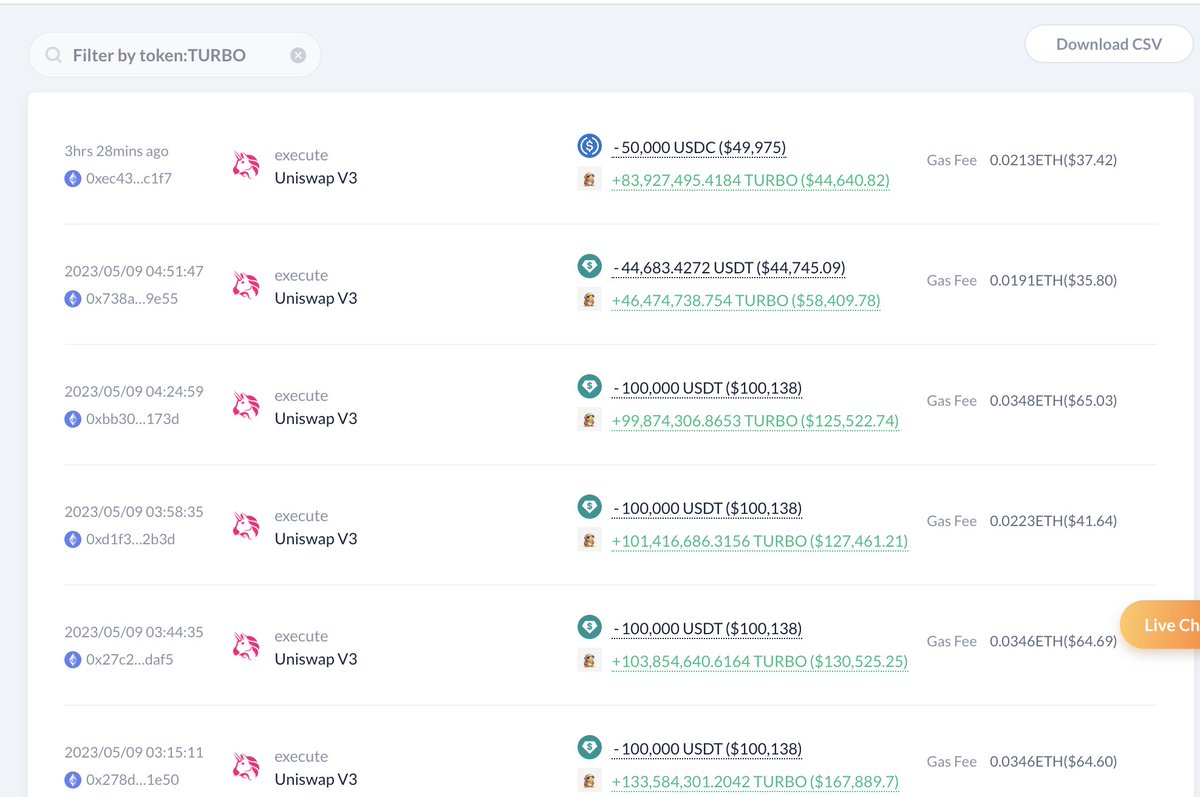
Task: Click the Uniswap icon on the 03:15:11 transaction
Action: point(247,767)
